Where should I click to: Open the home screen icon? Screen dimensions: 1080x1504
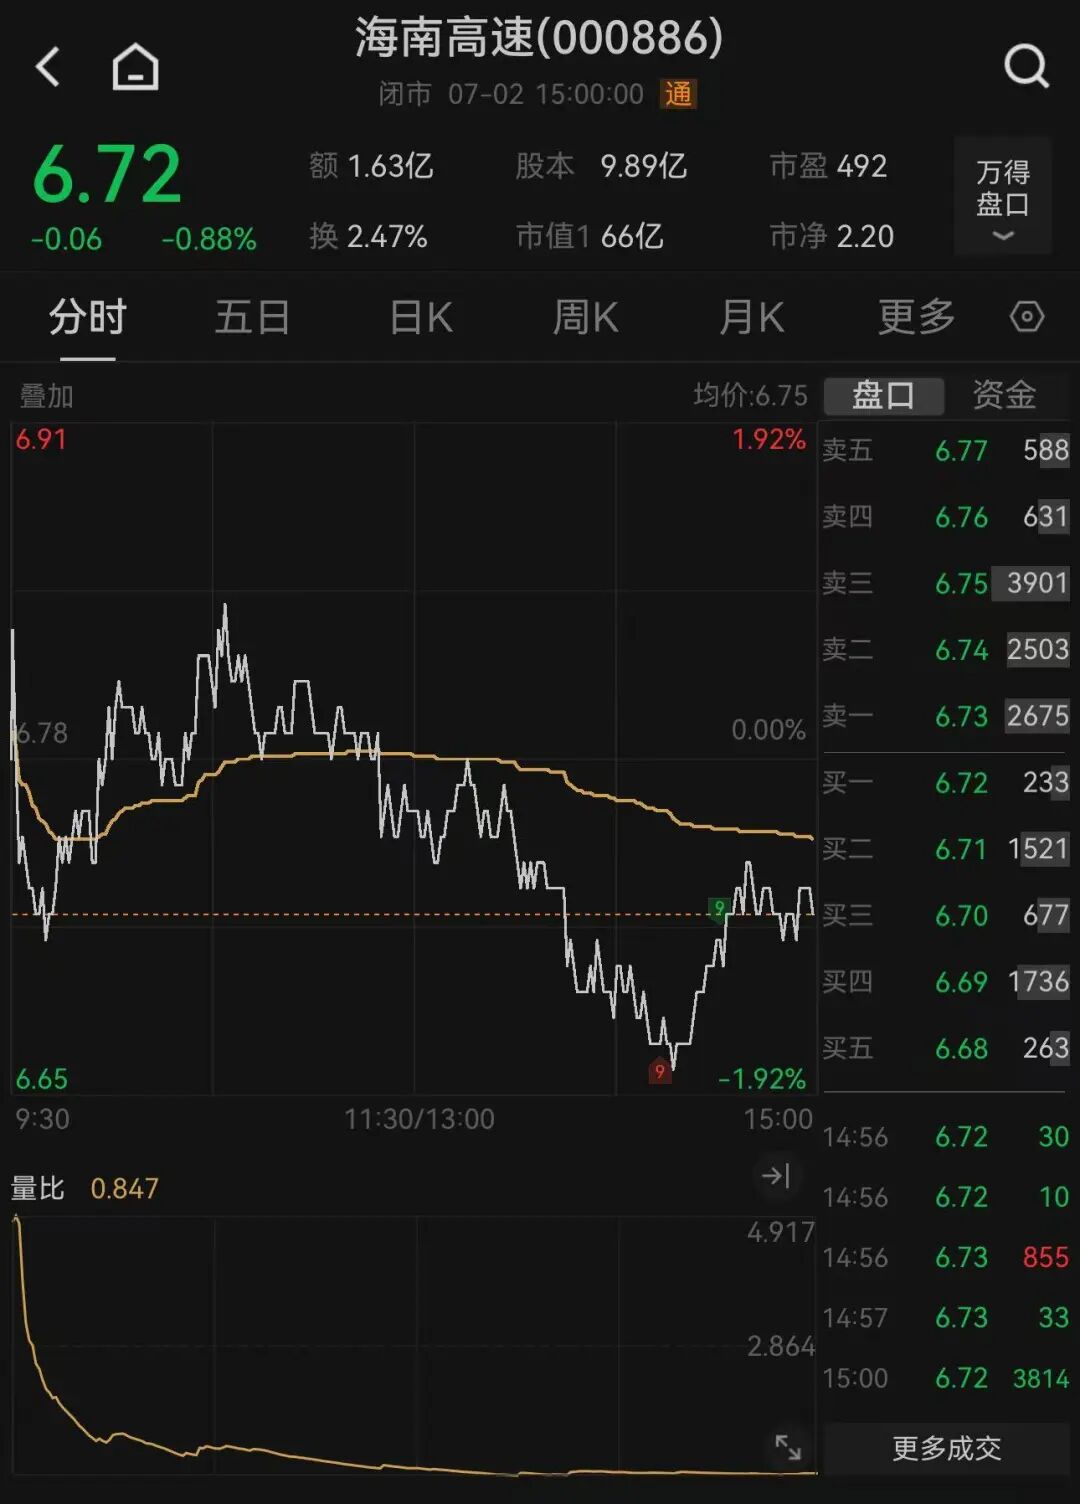click(x=135, y=67)
